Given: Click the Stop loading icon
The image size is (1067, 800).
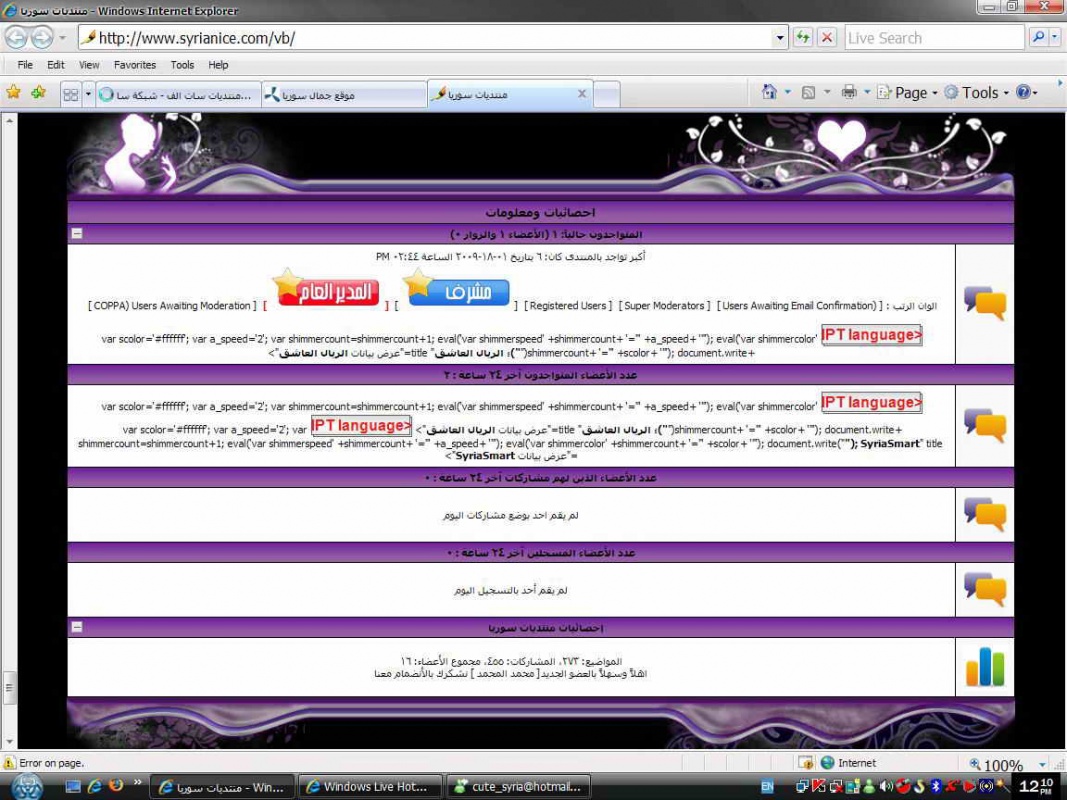Looking at the screenshot, I should [x=827, y=38].
